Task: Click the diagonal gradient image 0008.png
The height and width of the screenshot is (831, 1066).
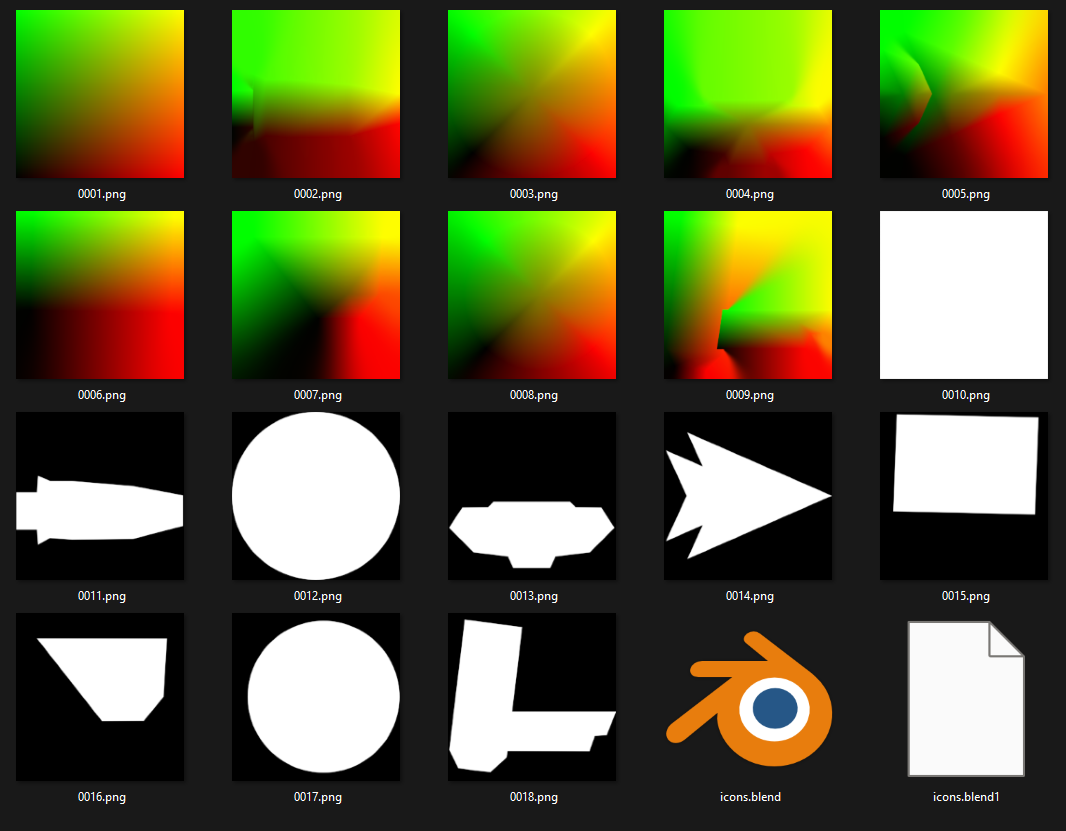Action: pyautogui.click(x=531, y=295)
